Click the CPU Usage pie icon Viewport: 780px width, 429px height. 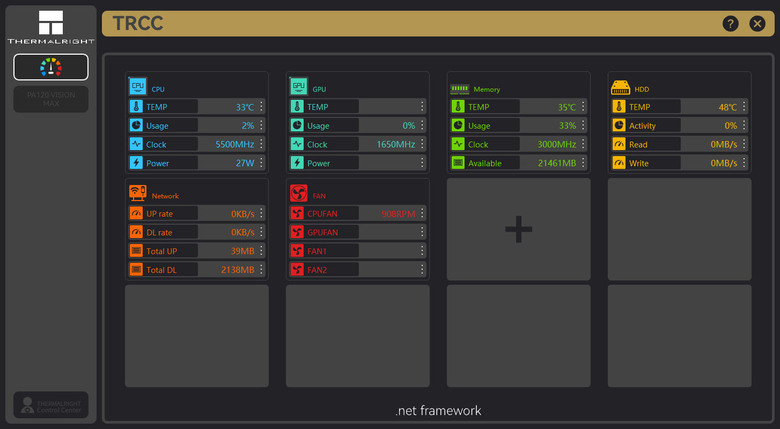click(x=136, y=125)
